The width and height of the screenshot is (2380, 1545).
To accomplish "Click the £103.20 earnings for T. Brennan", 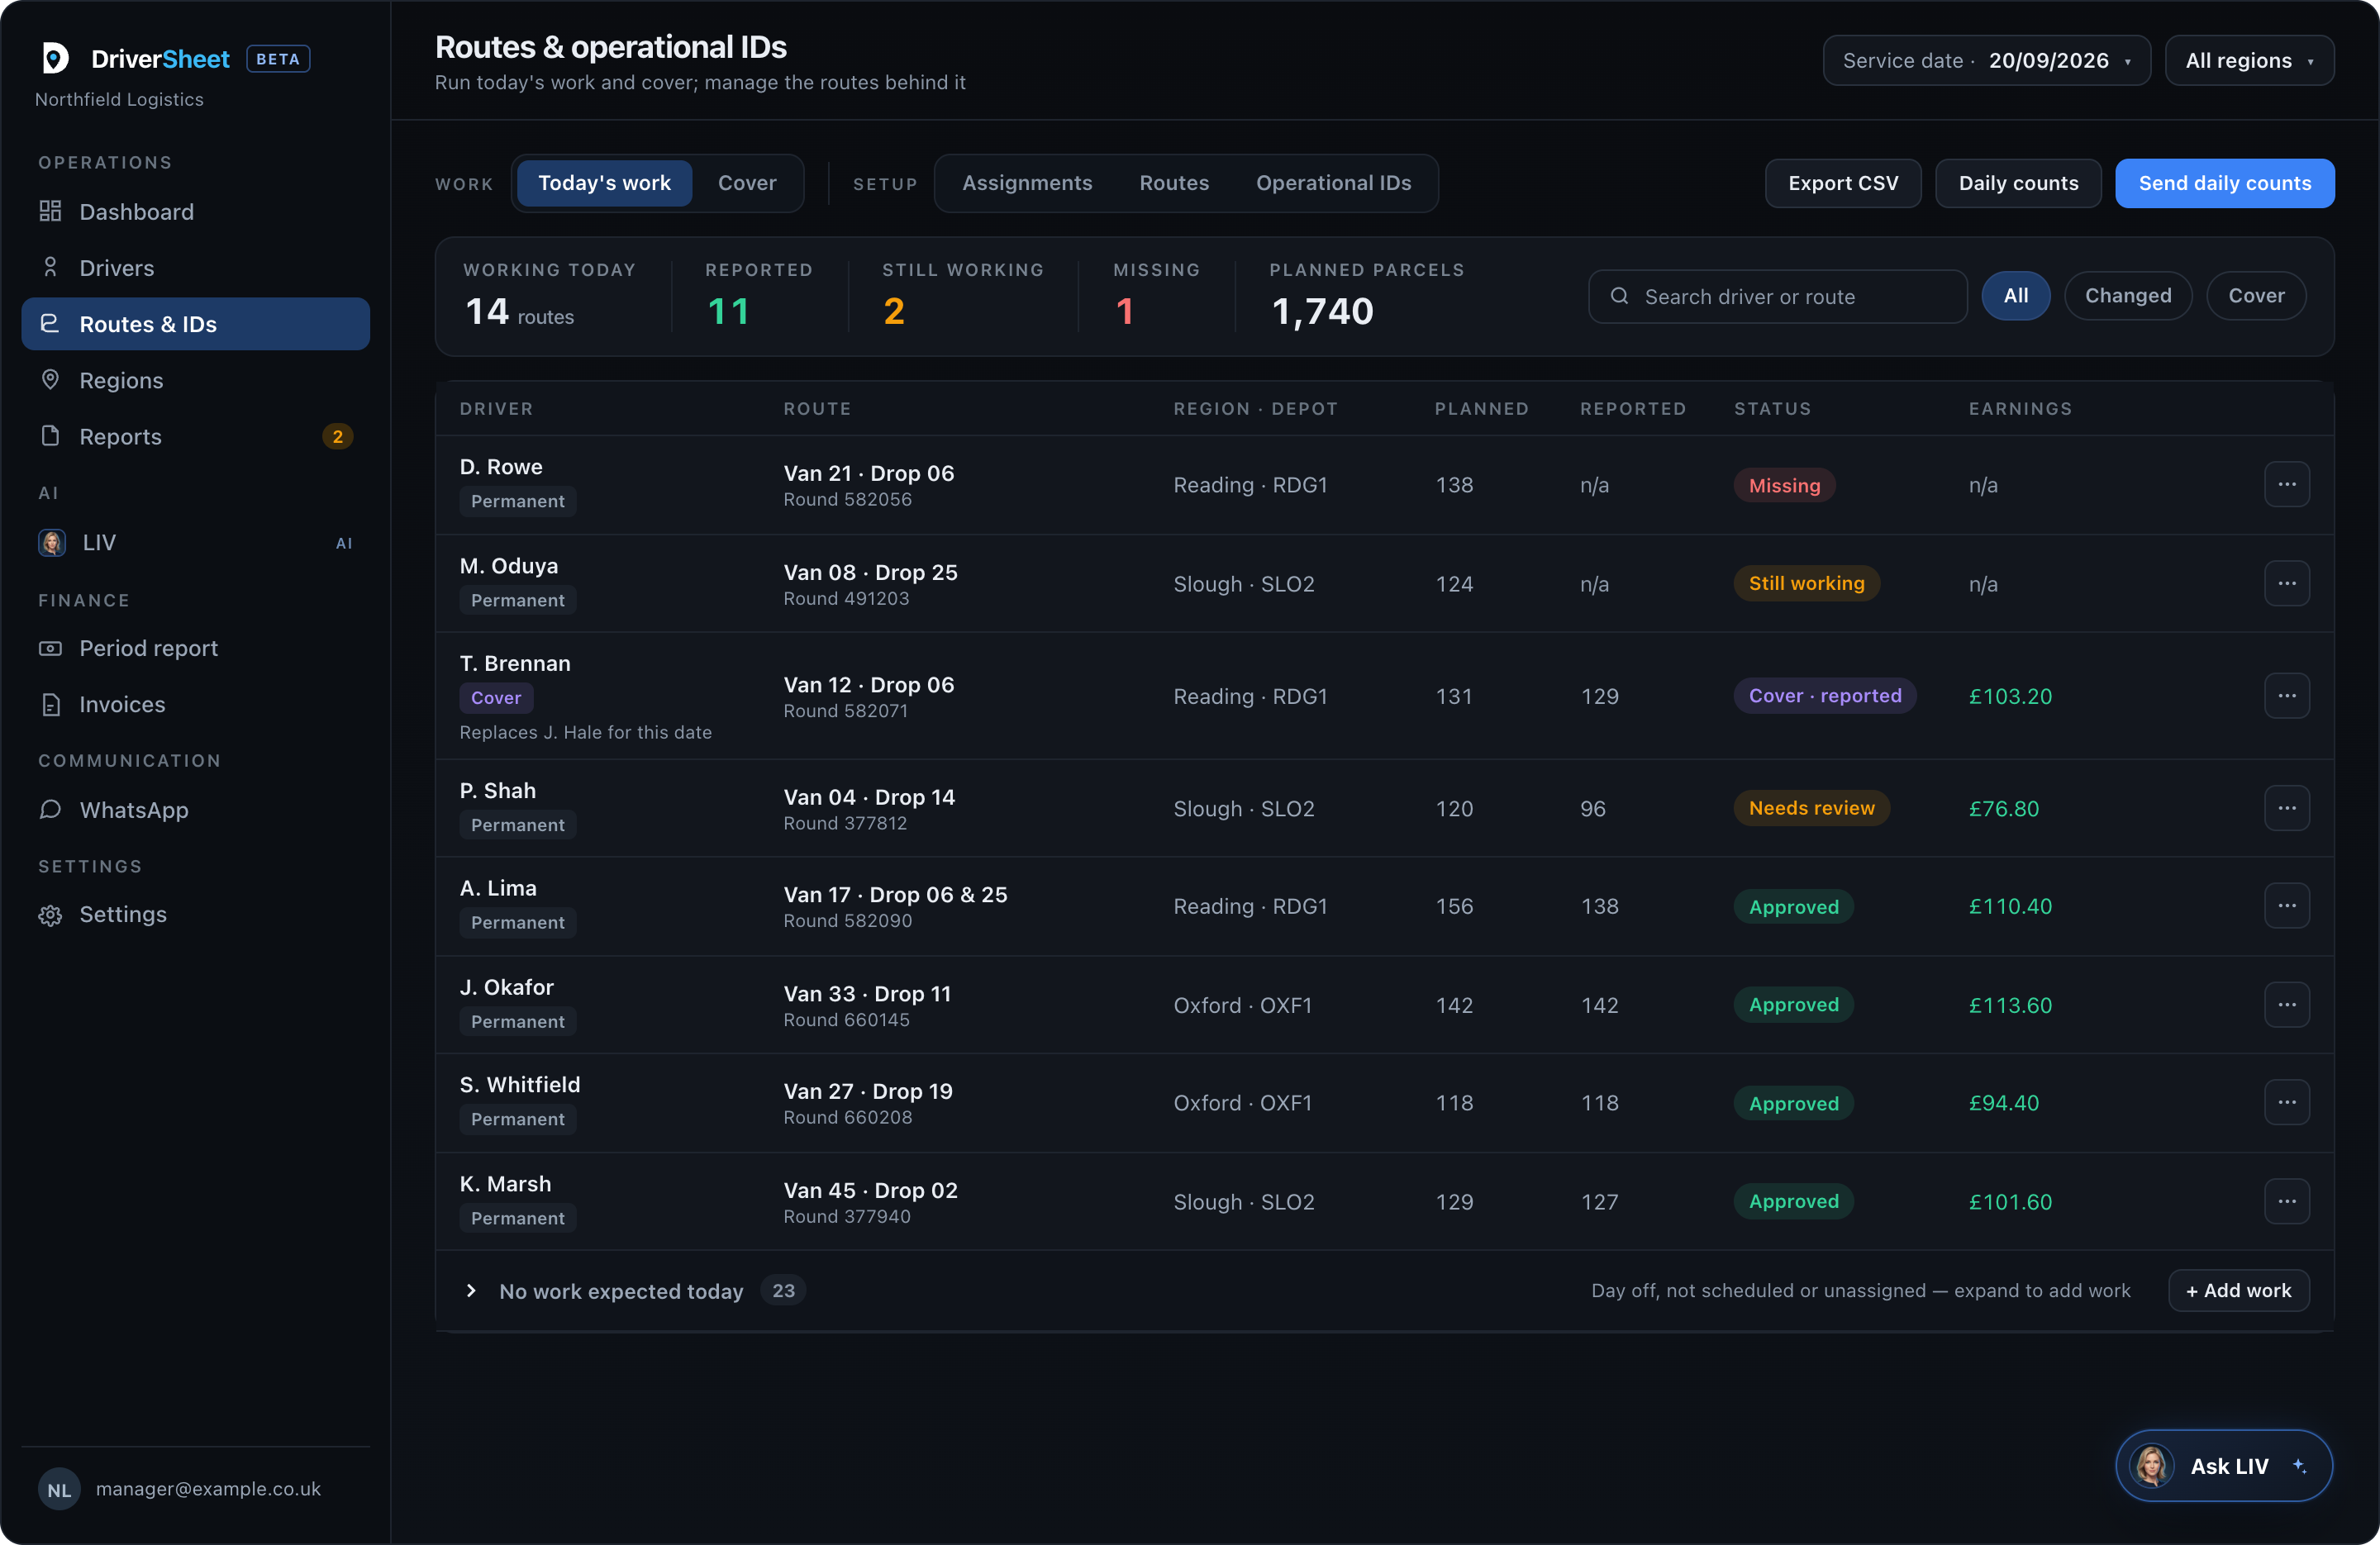I will click(x=2009, y=696).
